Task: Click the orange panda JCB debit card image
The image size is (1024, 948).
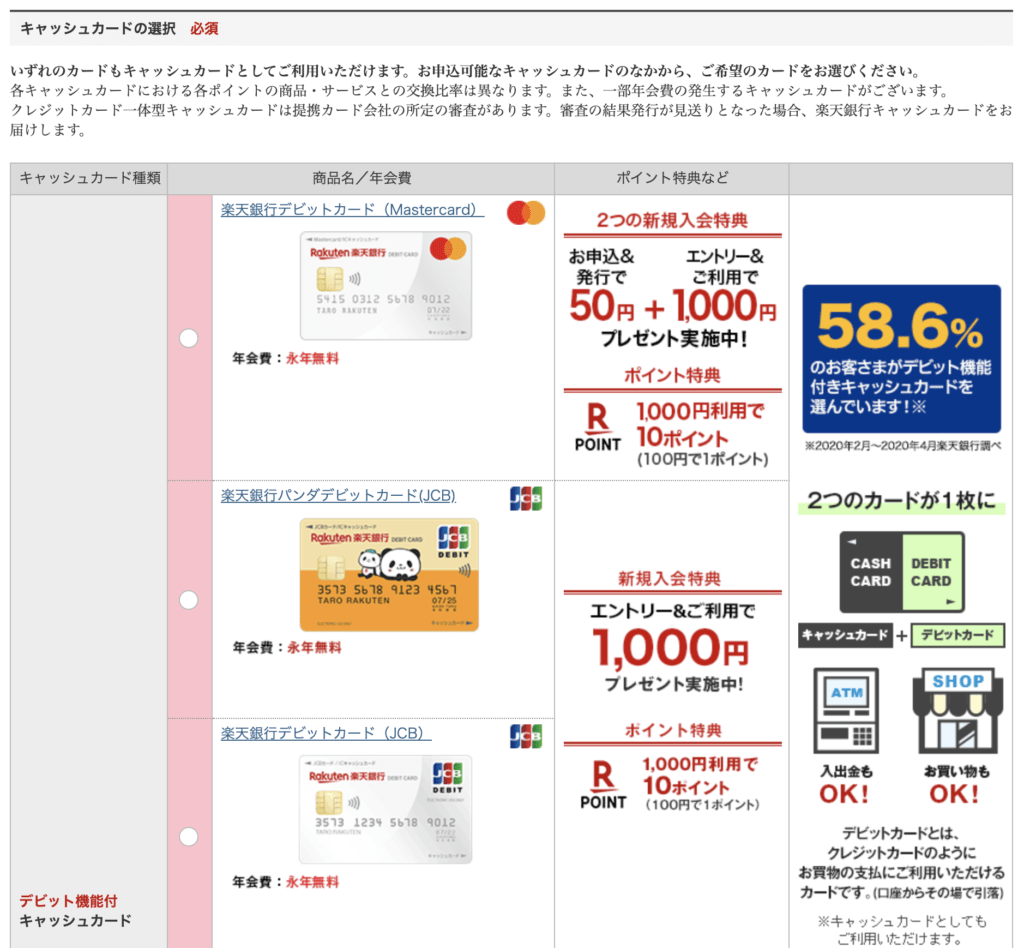Action: pyautogui.click(x=389, y=575)
